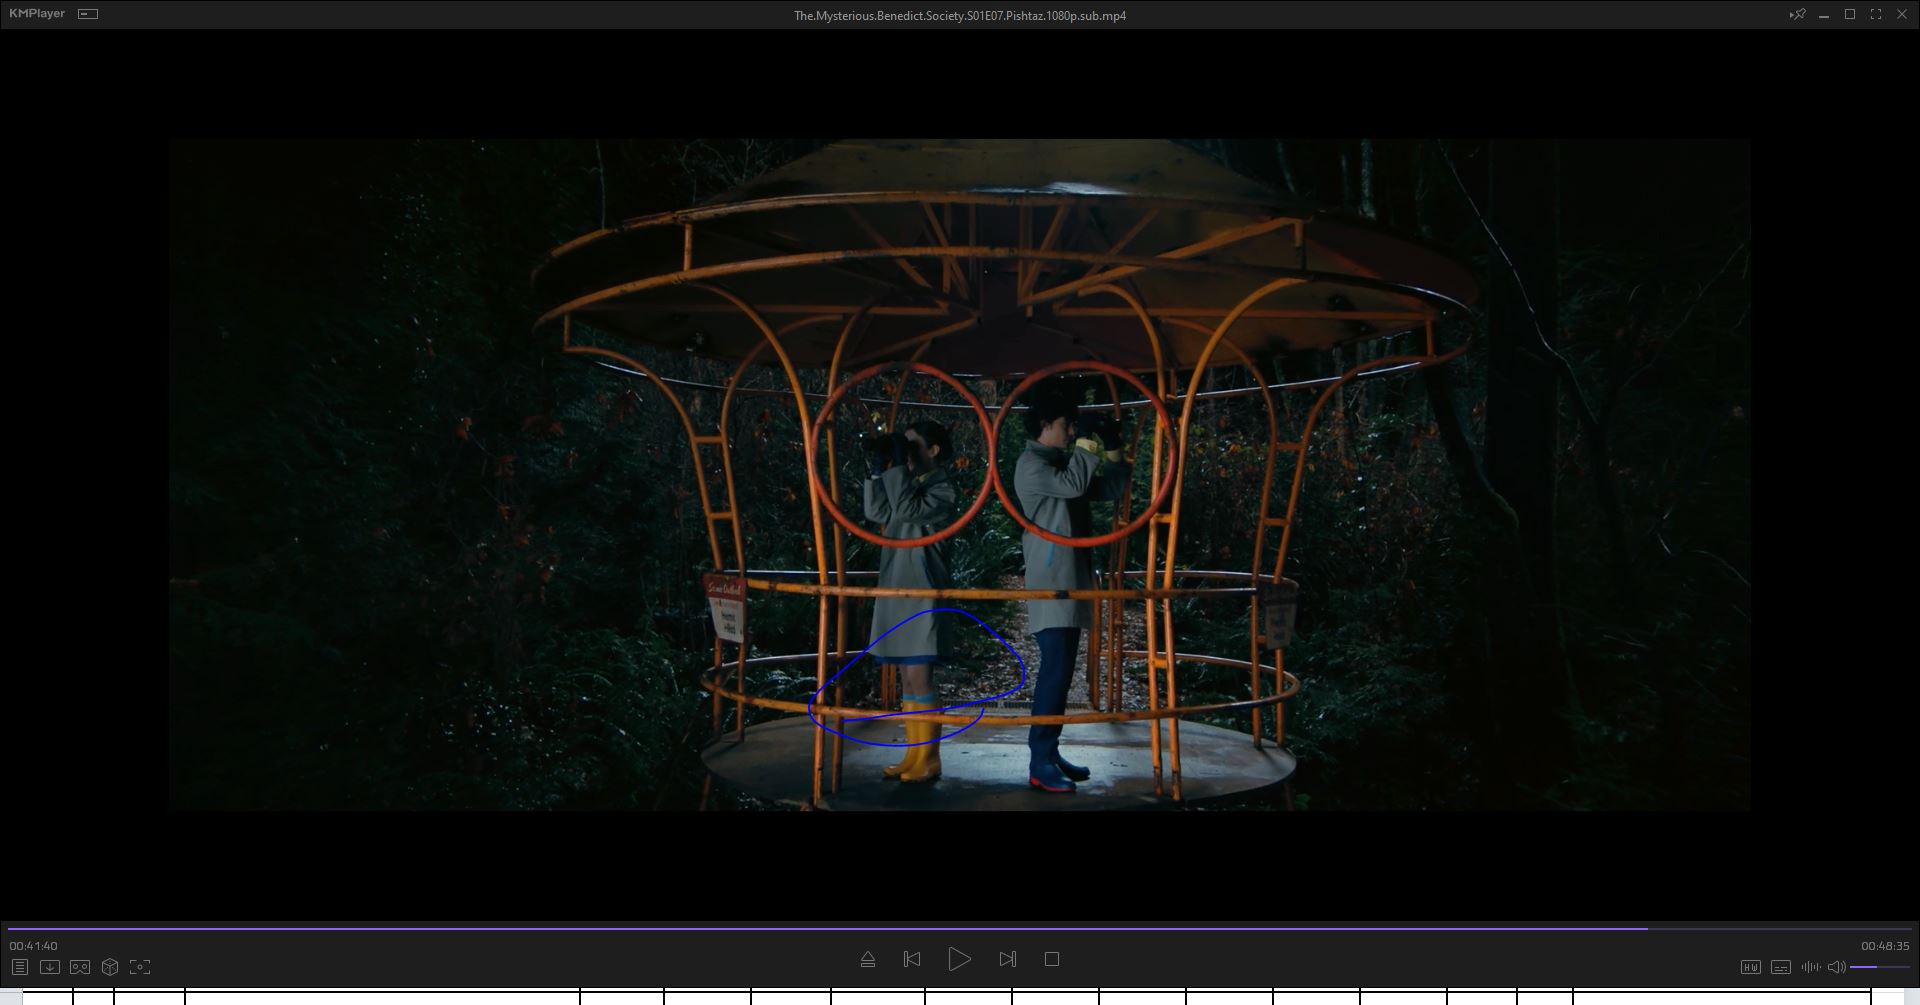
Task: Mute audio with the speaker icon
Action: 1836,967
